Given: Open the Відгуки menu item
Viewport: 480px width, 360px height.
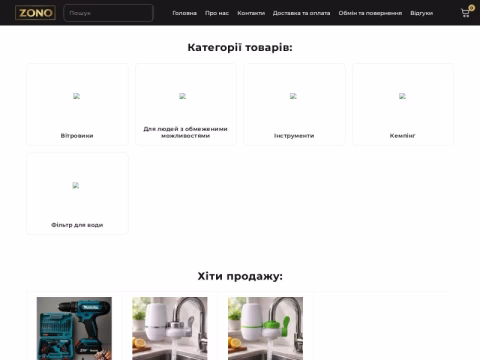Looking at the screenshot, I should click(x=422, y=13).
